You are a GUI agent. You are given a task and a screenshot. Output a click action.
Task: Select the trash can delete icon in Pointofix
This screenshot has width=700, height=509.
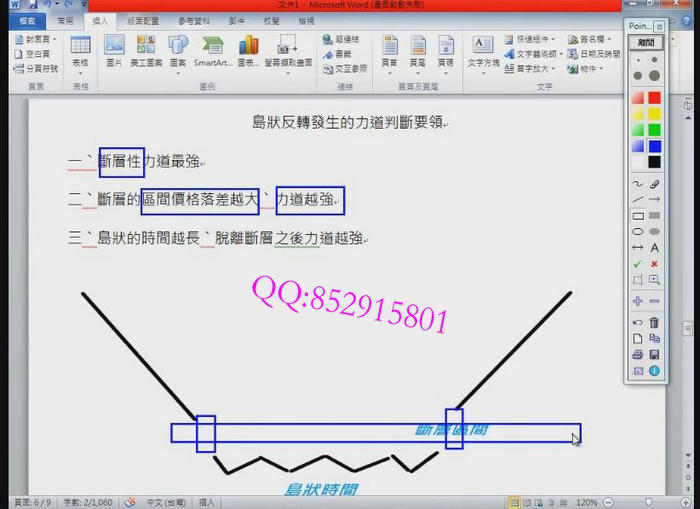pos(654,323)
